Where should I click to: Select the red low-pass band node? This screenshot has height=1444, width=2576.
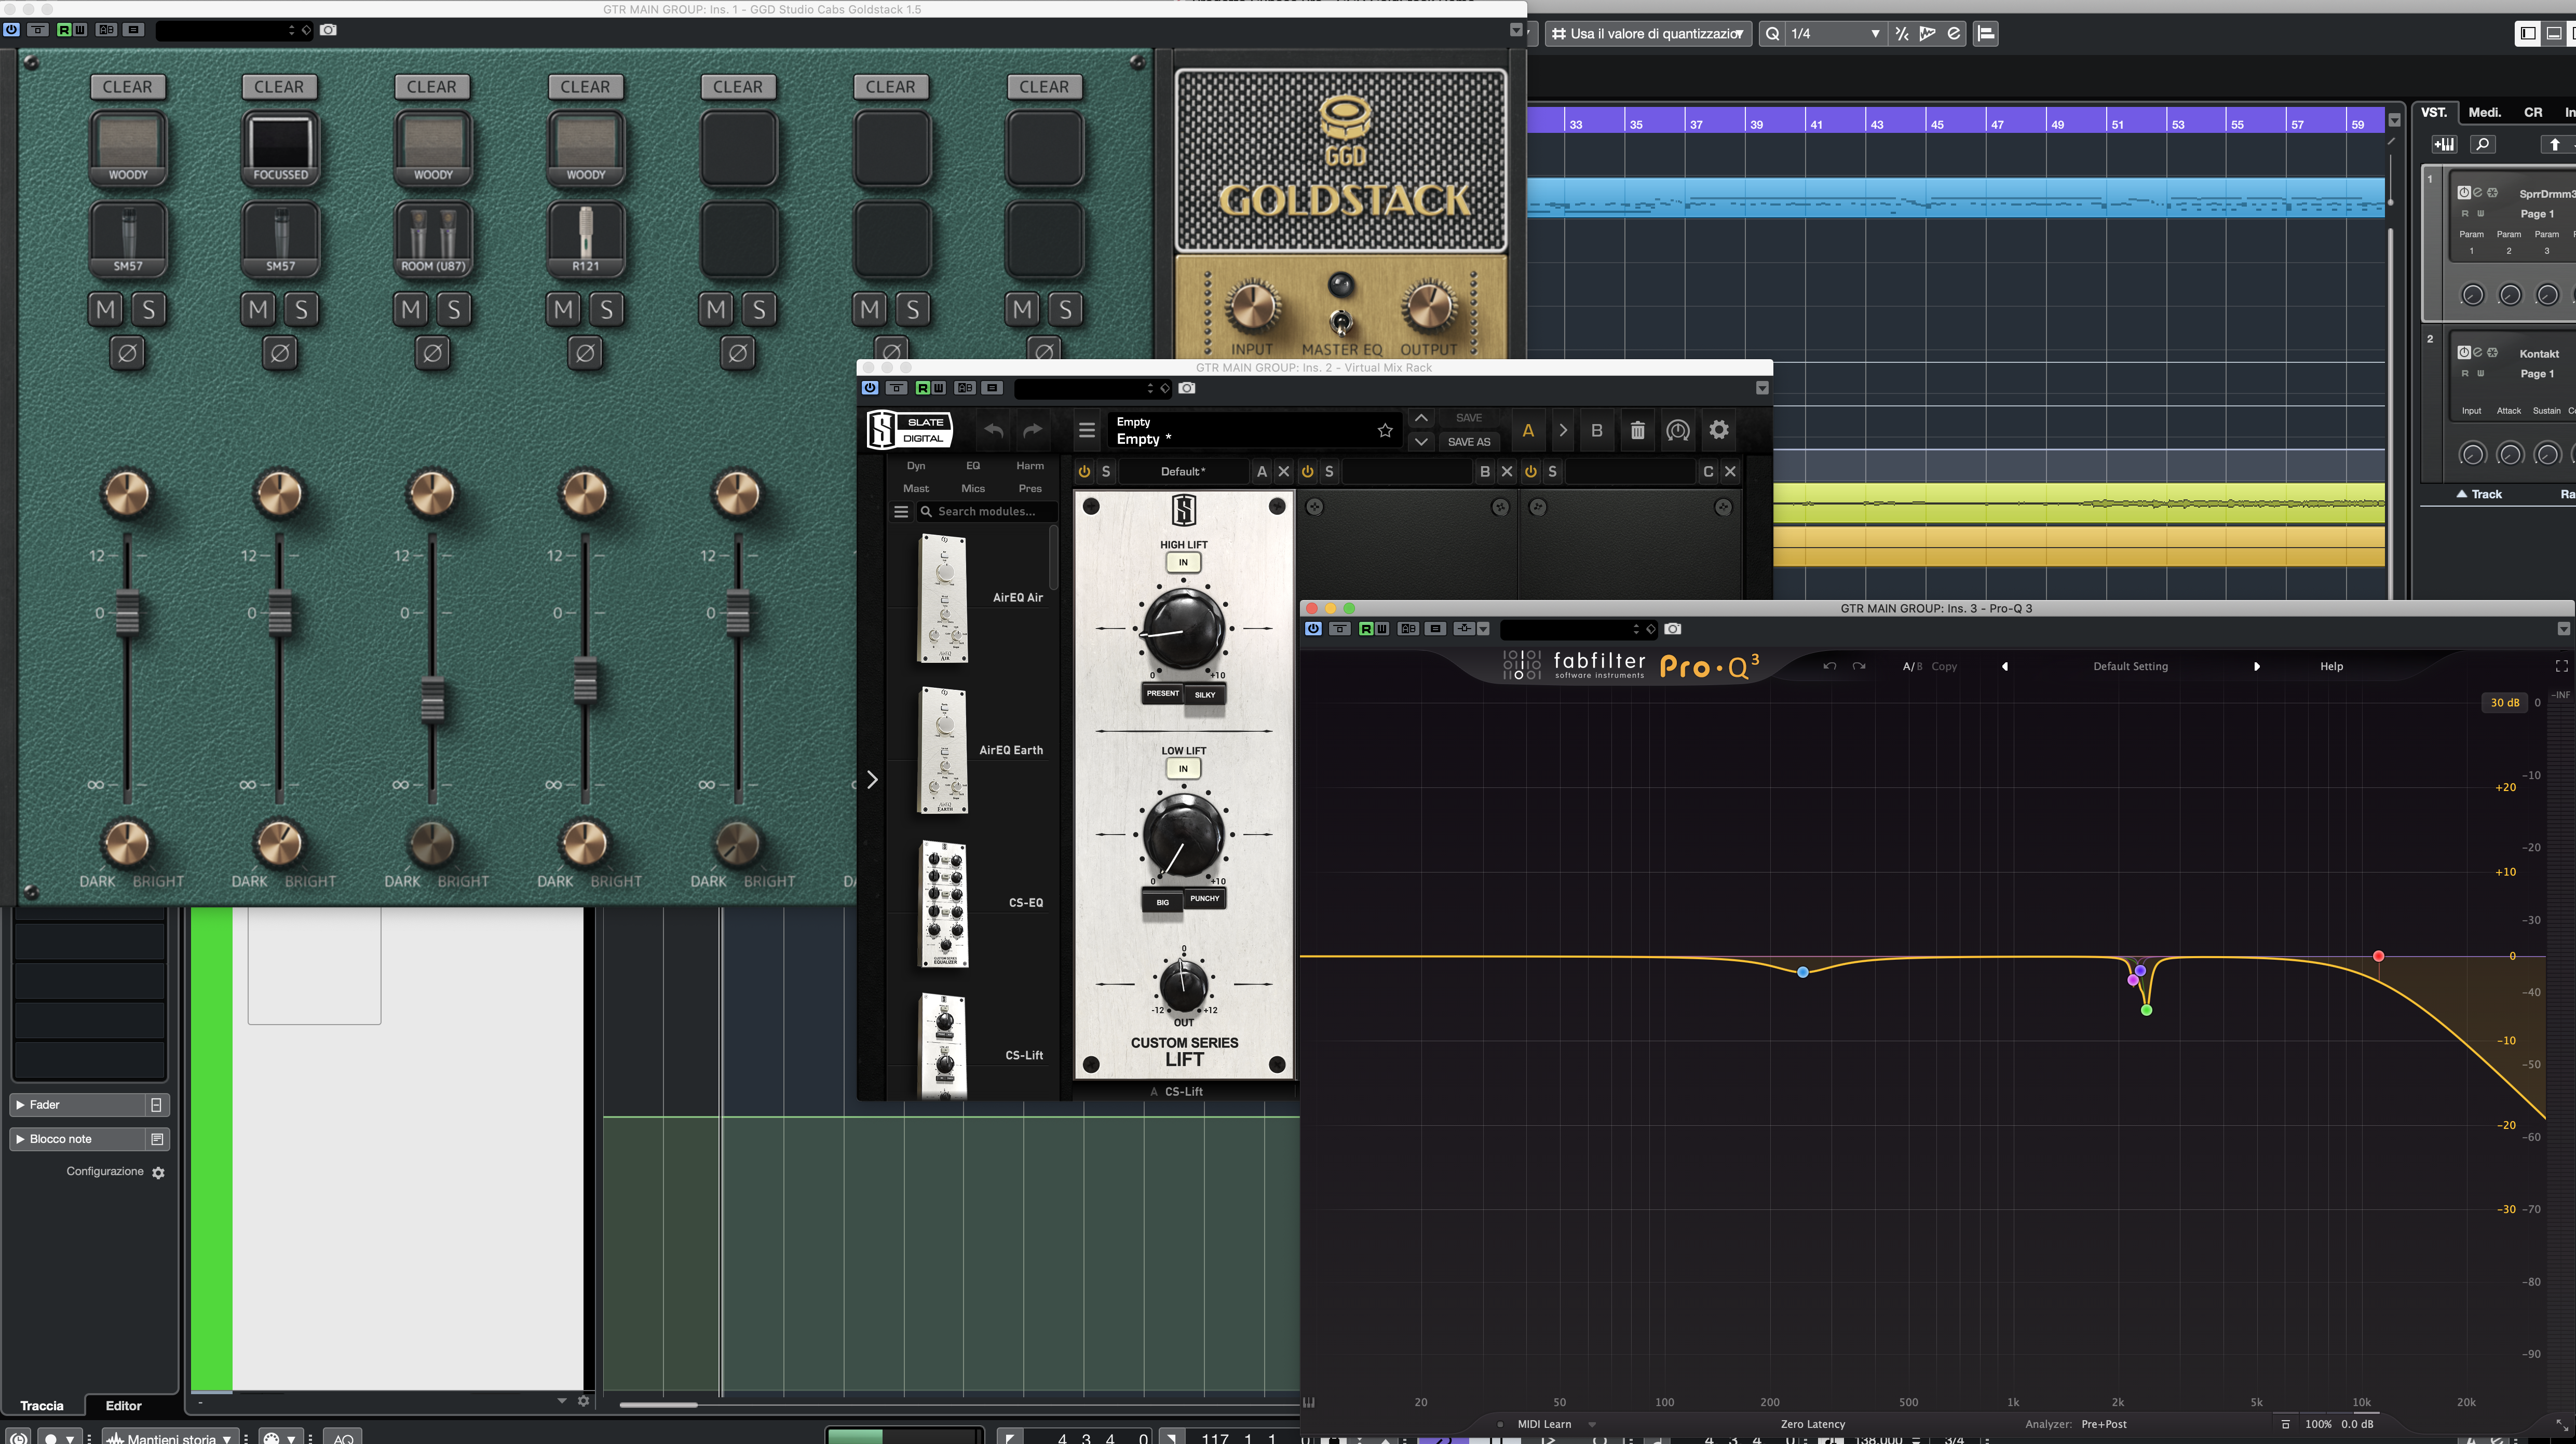coord(2379,957)
